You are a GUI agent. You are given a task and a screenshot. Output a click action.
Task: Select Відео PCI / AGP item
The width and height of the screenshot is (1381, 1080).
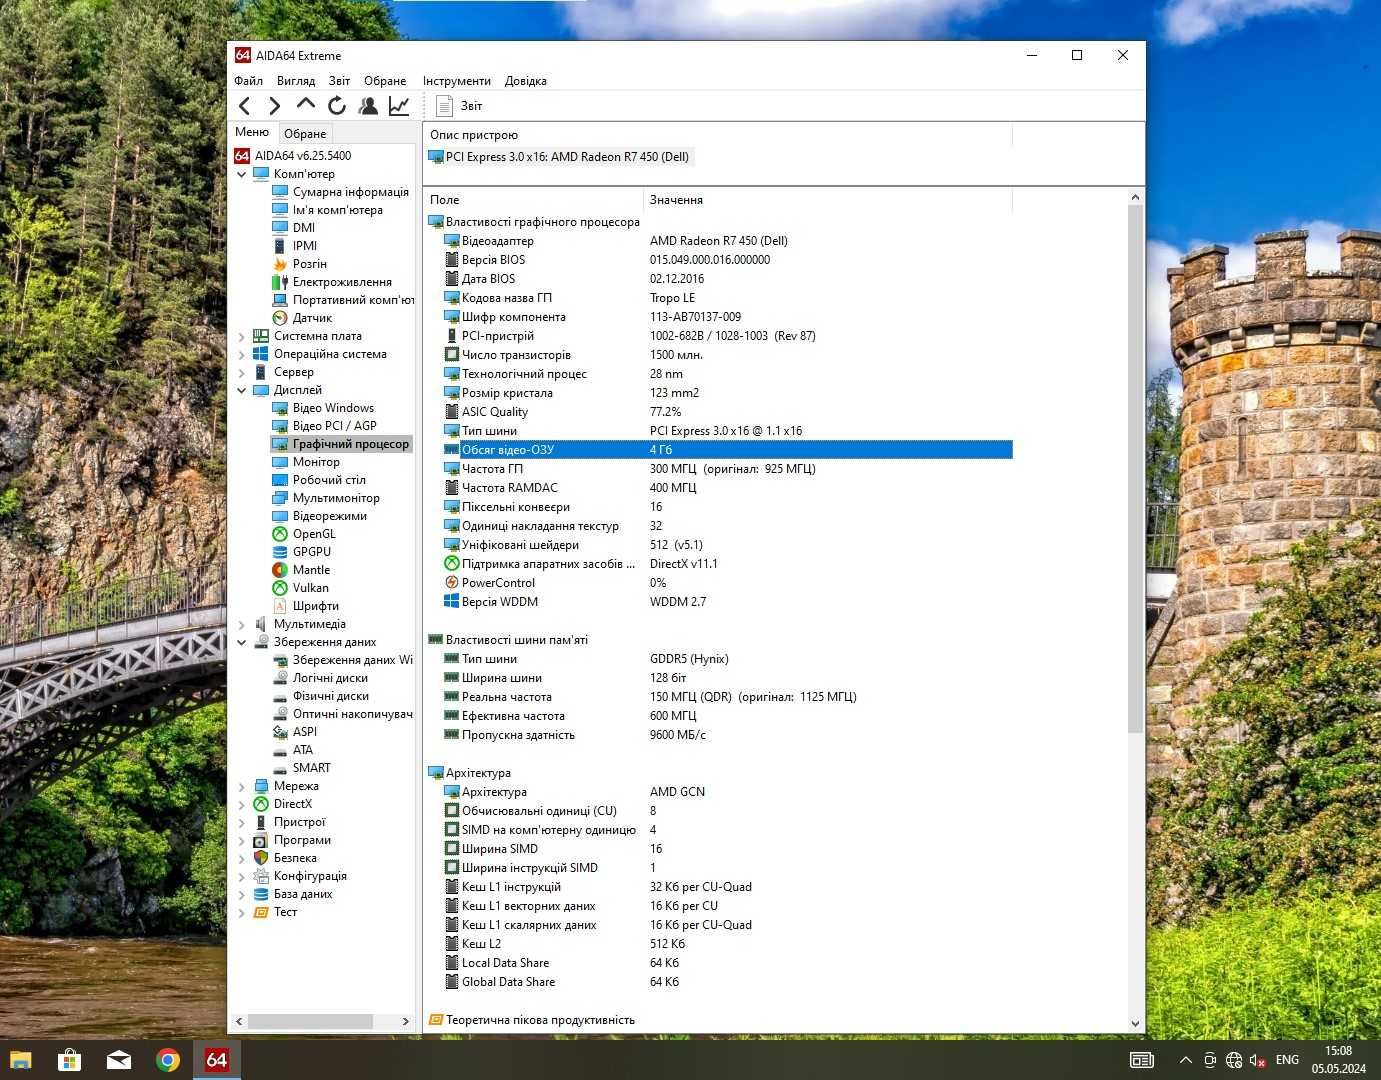pyautogui.click(x=334, y=426)
